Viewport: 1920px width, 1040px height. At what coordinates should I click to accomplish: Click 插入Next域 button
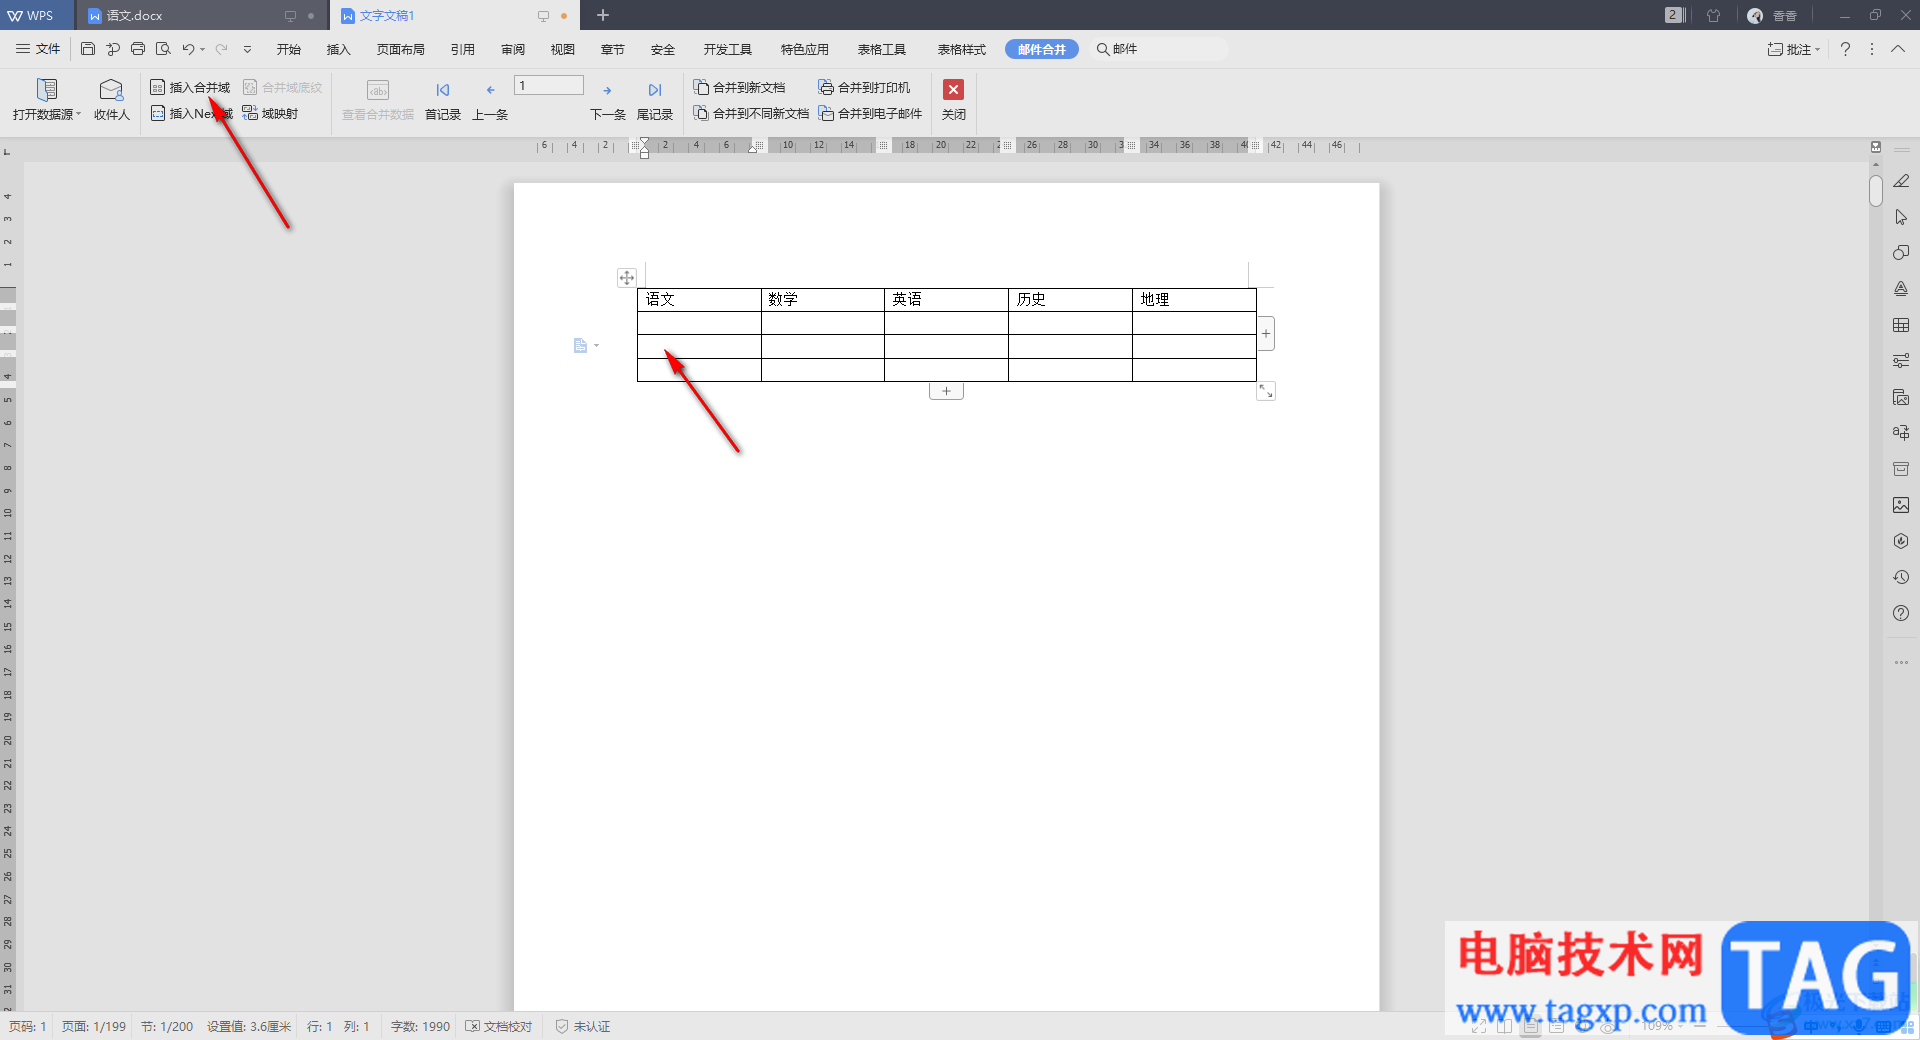pyautogui.click(x=192, y=113)
